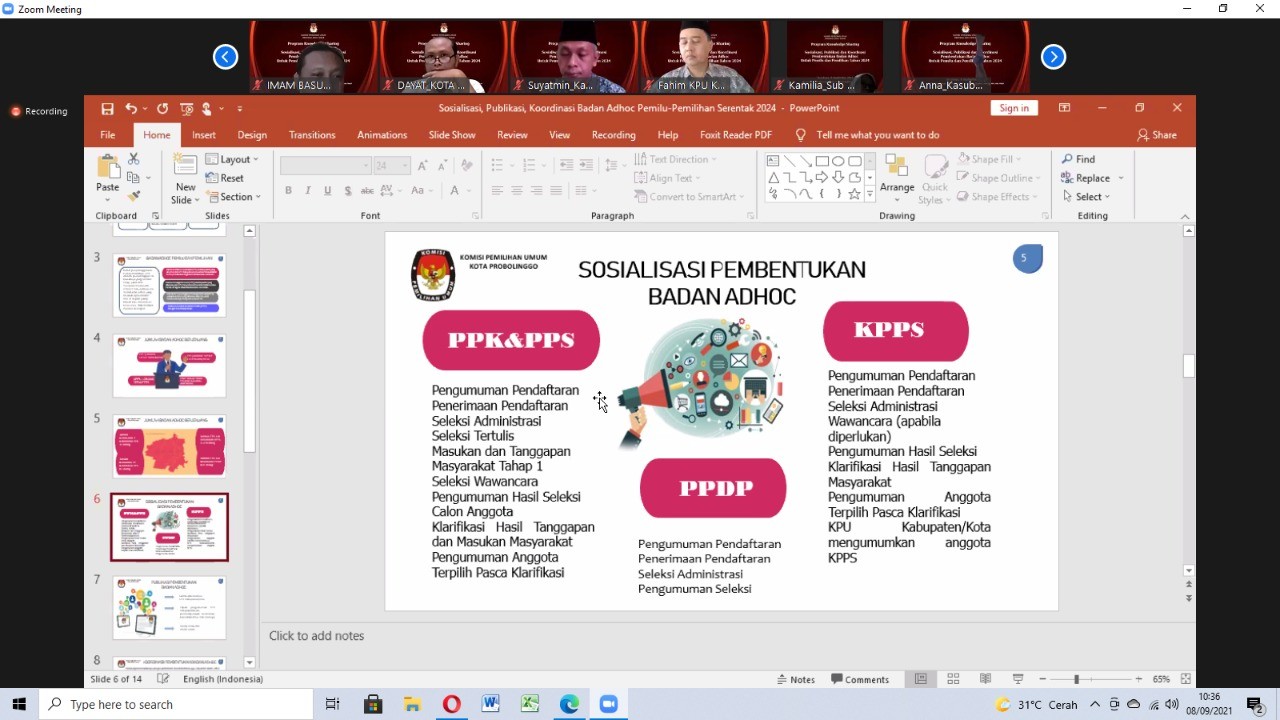This screenshot has height=720, width=1280.
Task: Click the Fit slide to window icon
Action: (1186, 679)
